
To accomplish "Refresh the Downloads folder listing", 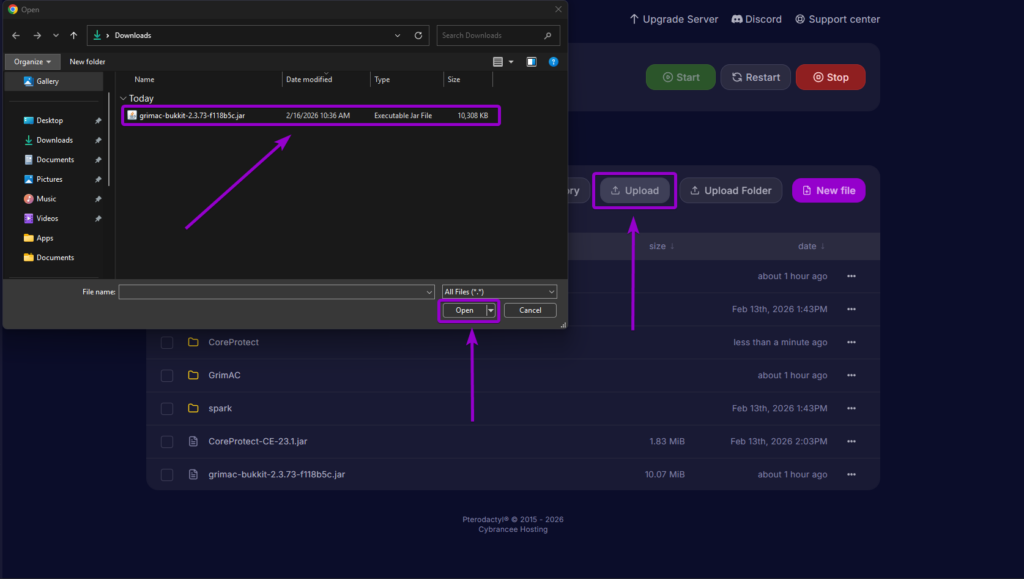I will coord(418,35).
